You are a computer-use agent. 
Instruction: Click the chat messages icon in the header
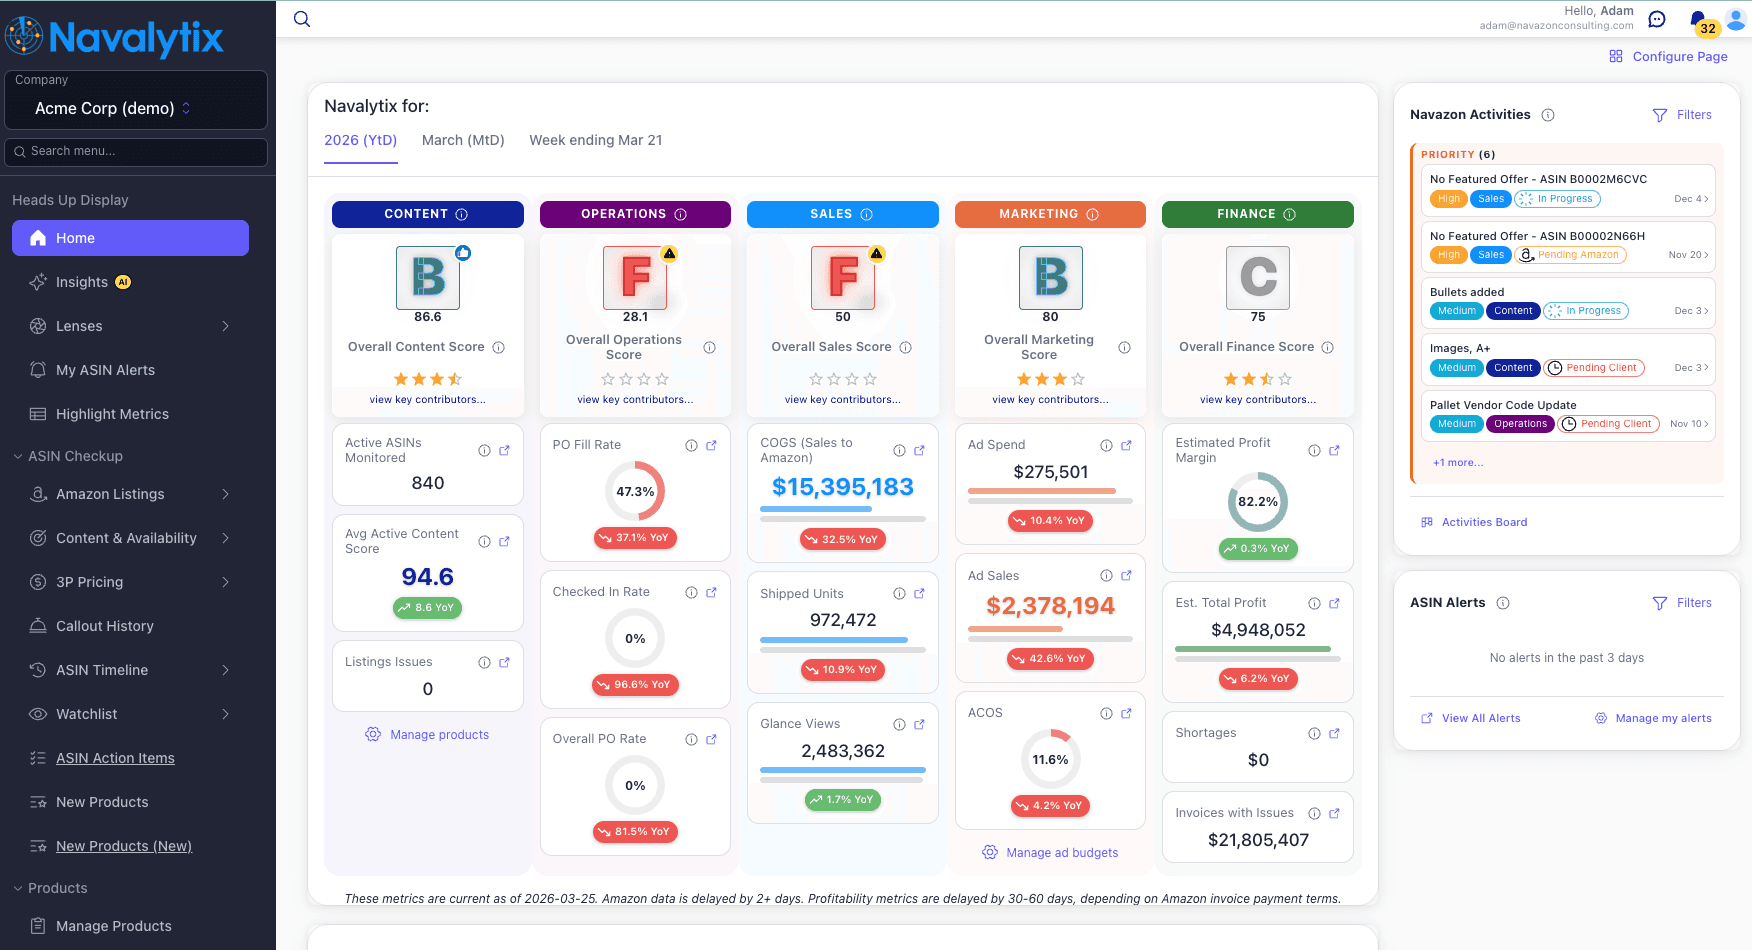[x=1657, y=18]
